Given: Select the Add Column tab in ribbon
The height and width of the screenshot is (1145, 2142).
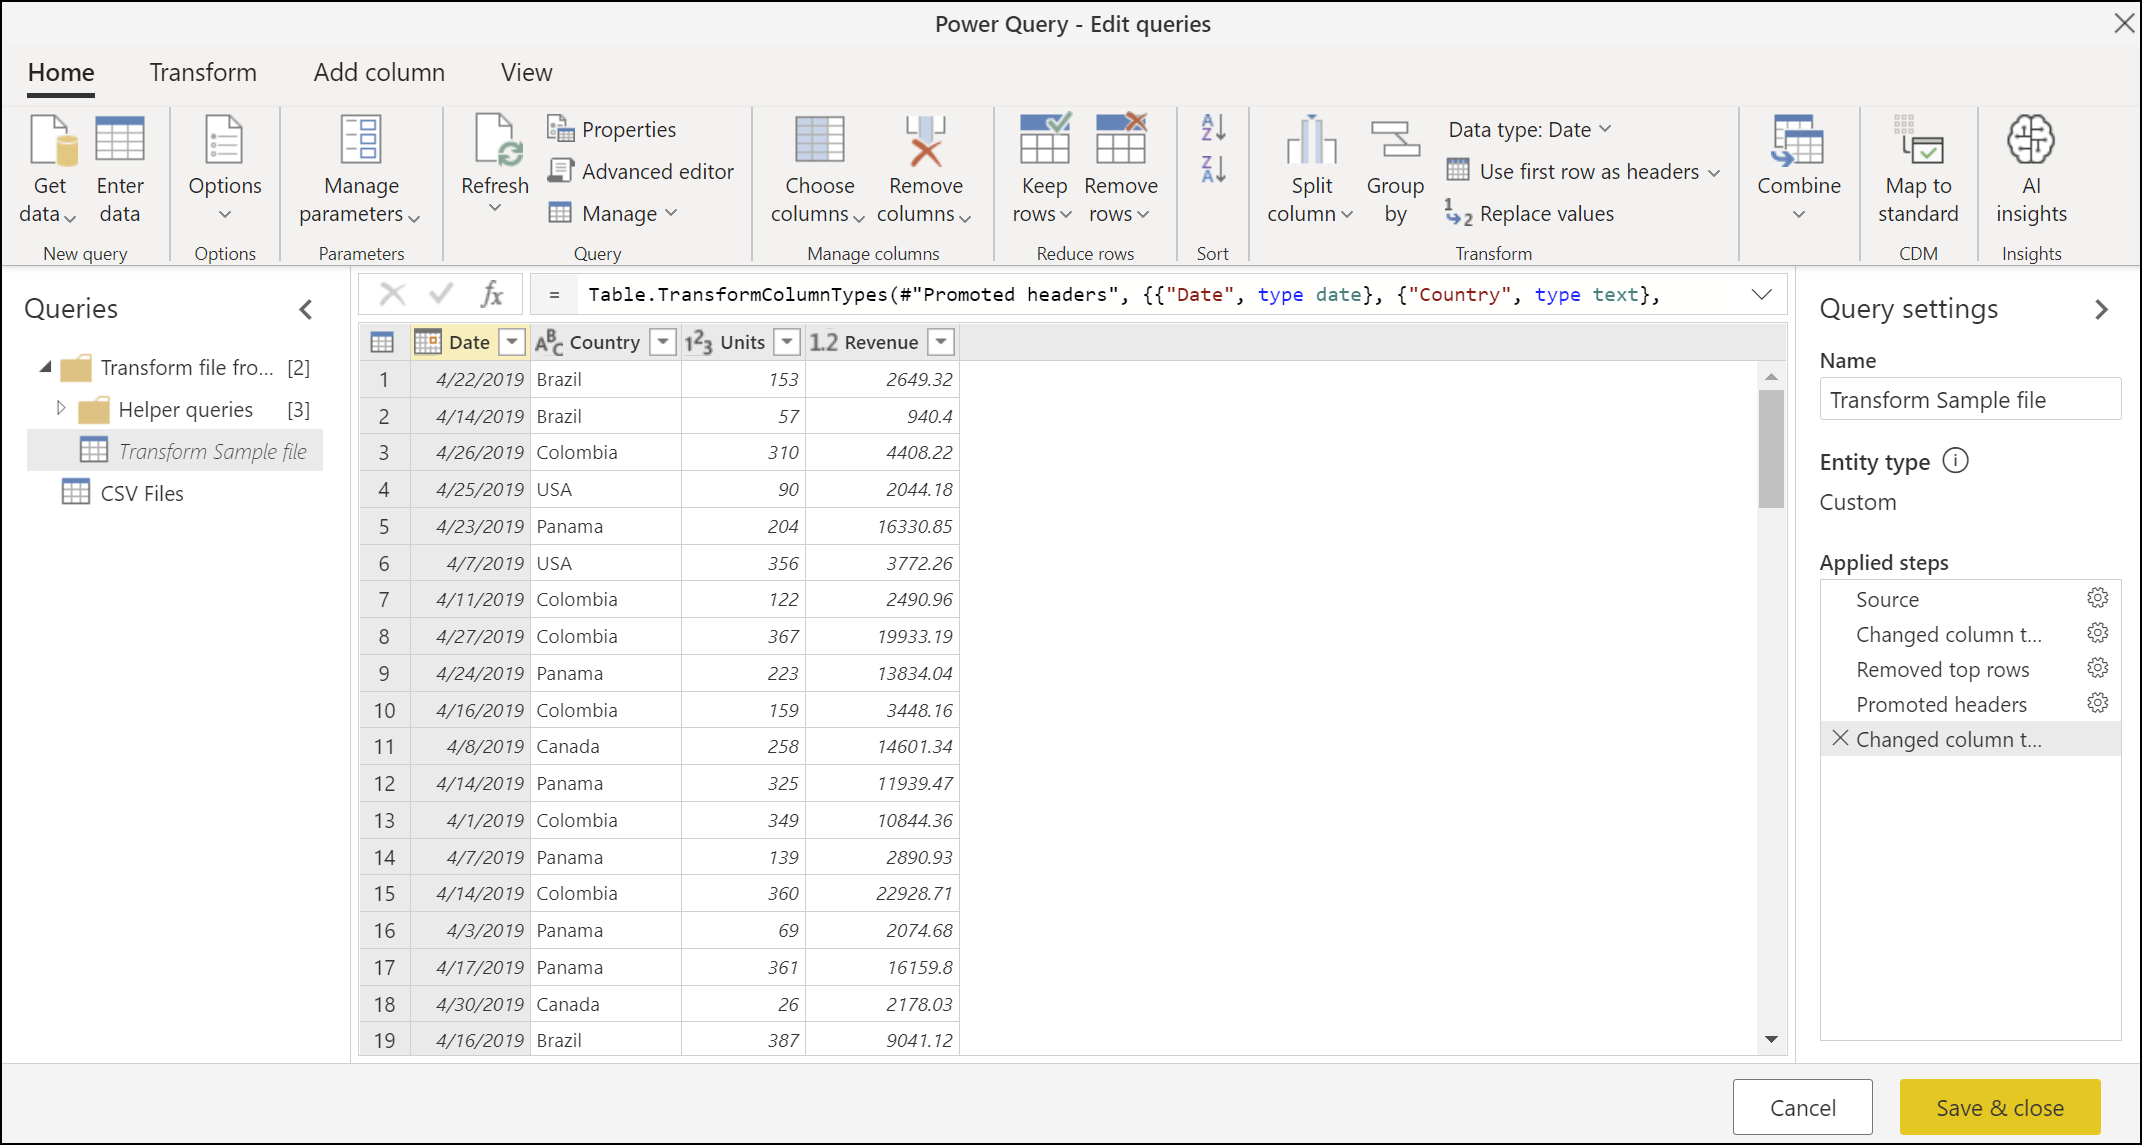Looking at the screenshot, I should pos(377,71).
